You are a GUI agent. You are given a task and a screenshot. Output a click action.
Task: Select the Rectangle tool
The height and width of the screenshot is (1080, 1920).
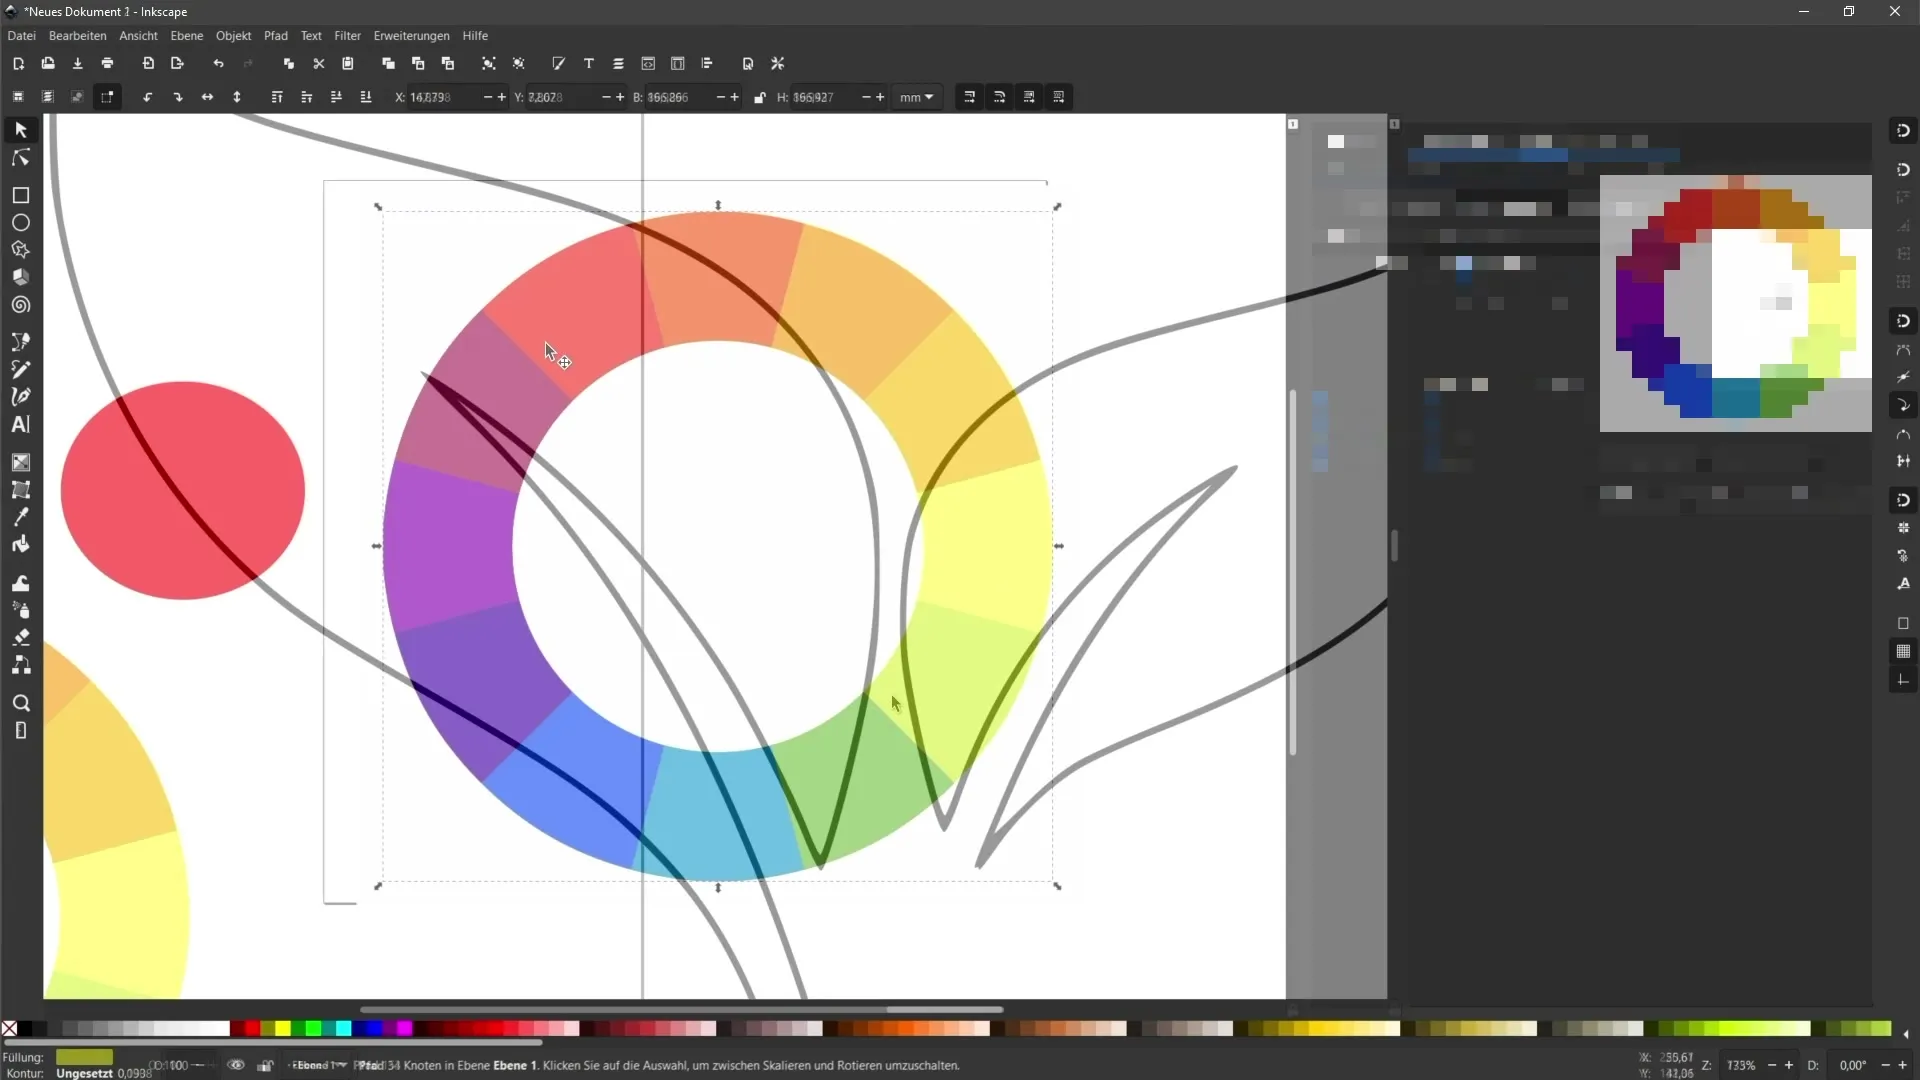point(21,195)
